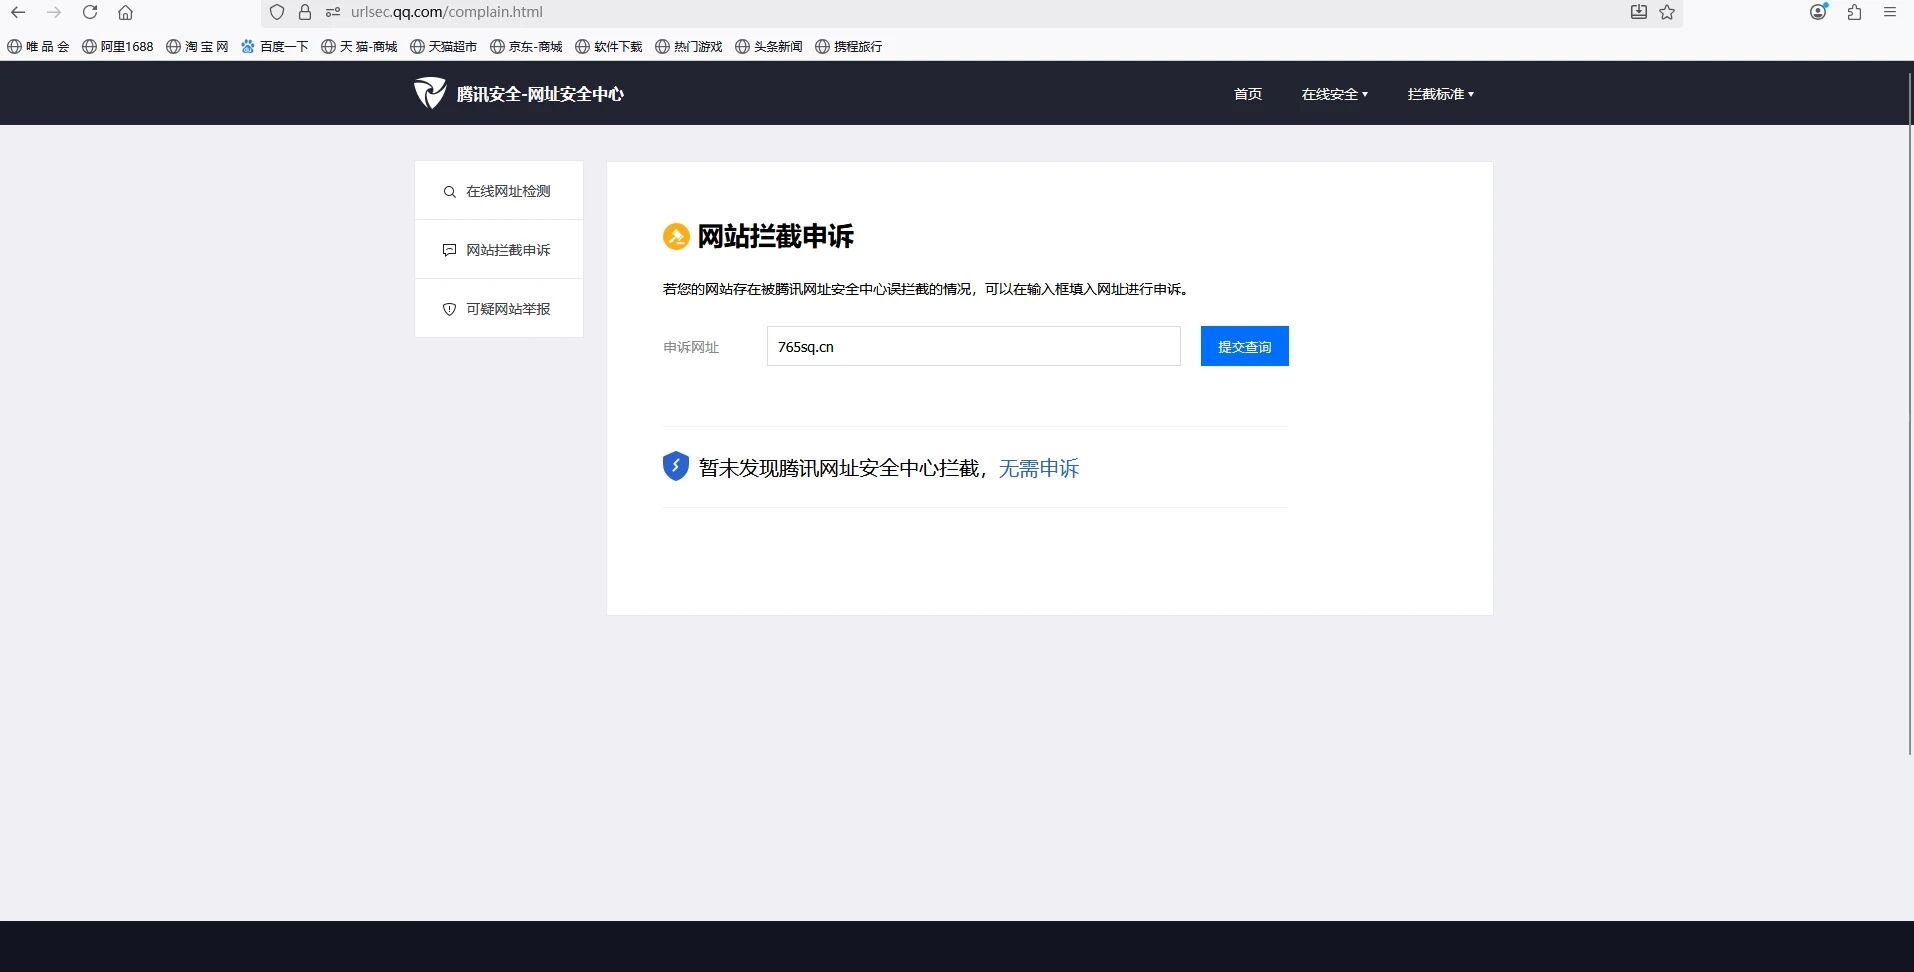Open the 唯品会 bookmark
The width and height of the screenshot is (1914, 972).
[x=39, y=46]
